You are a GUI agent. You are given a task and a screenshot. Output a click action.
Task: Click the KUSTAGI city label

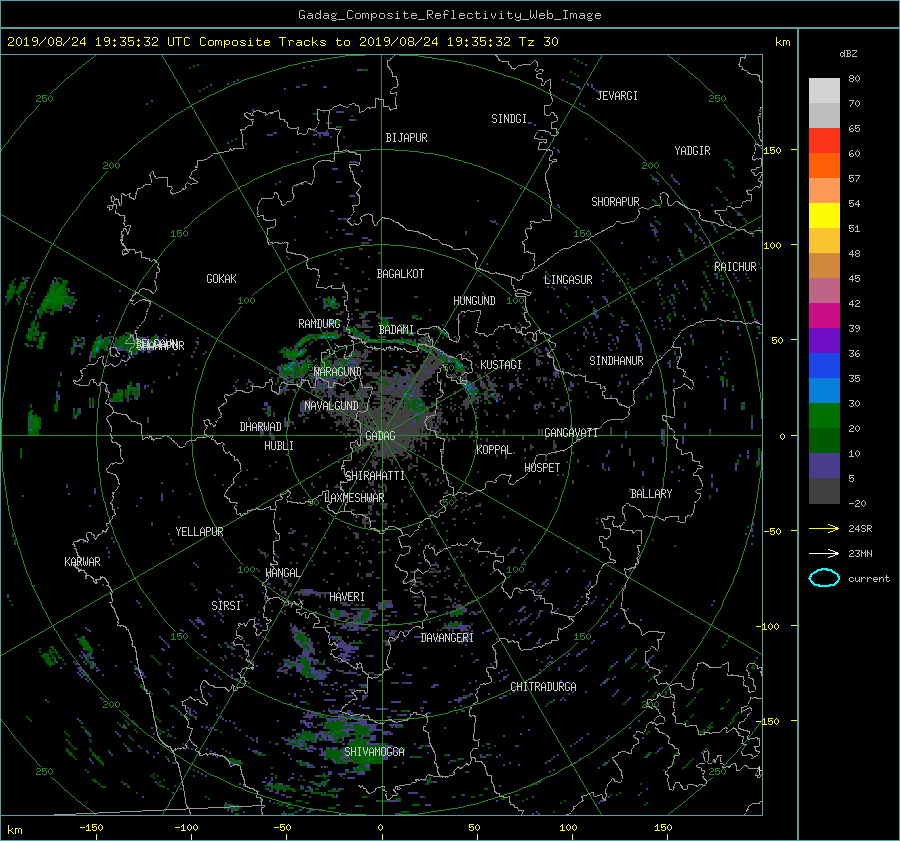pyautogui.click(x=501, y=365)
